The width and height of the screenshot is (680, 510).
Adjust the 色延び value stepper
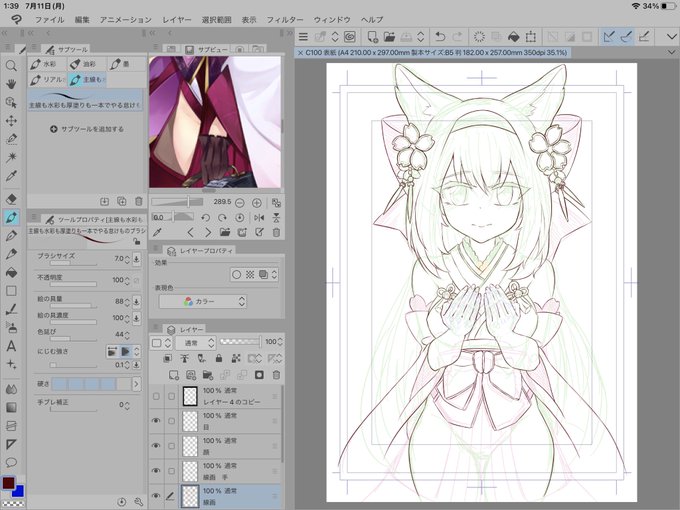127,335
